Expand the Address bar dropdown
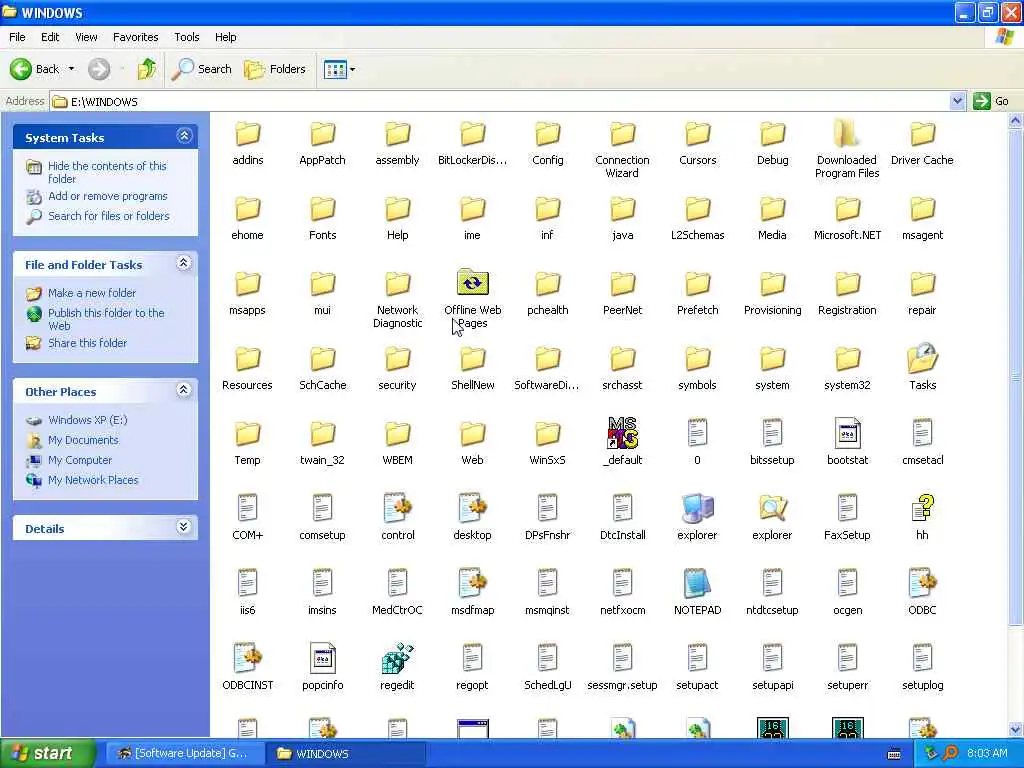This screenshot has height=768, width=1024. [x=957, y=101]
